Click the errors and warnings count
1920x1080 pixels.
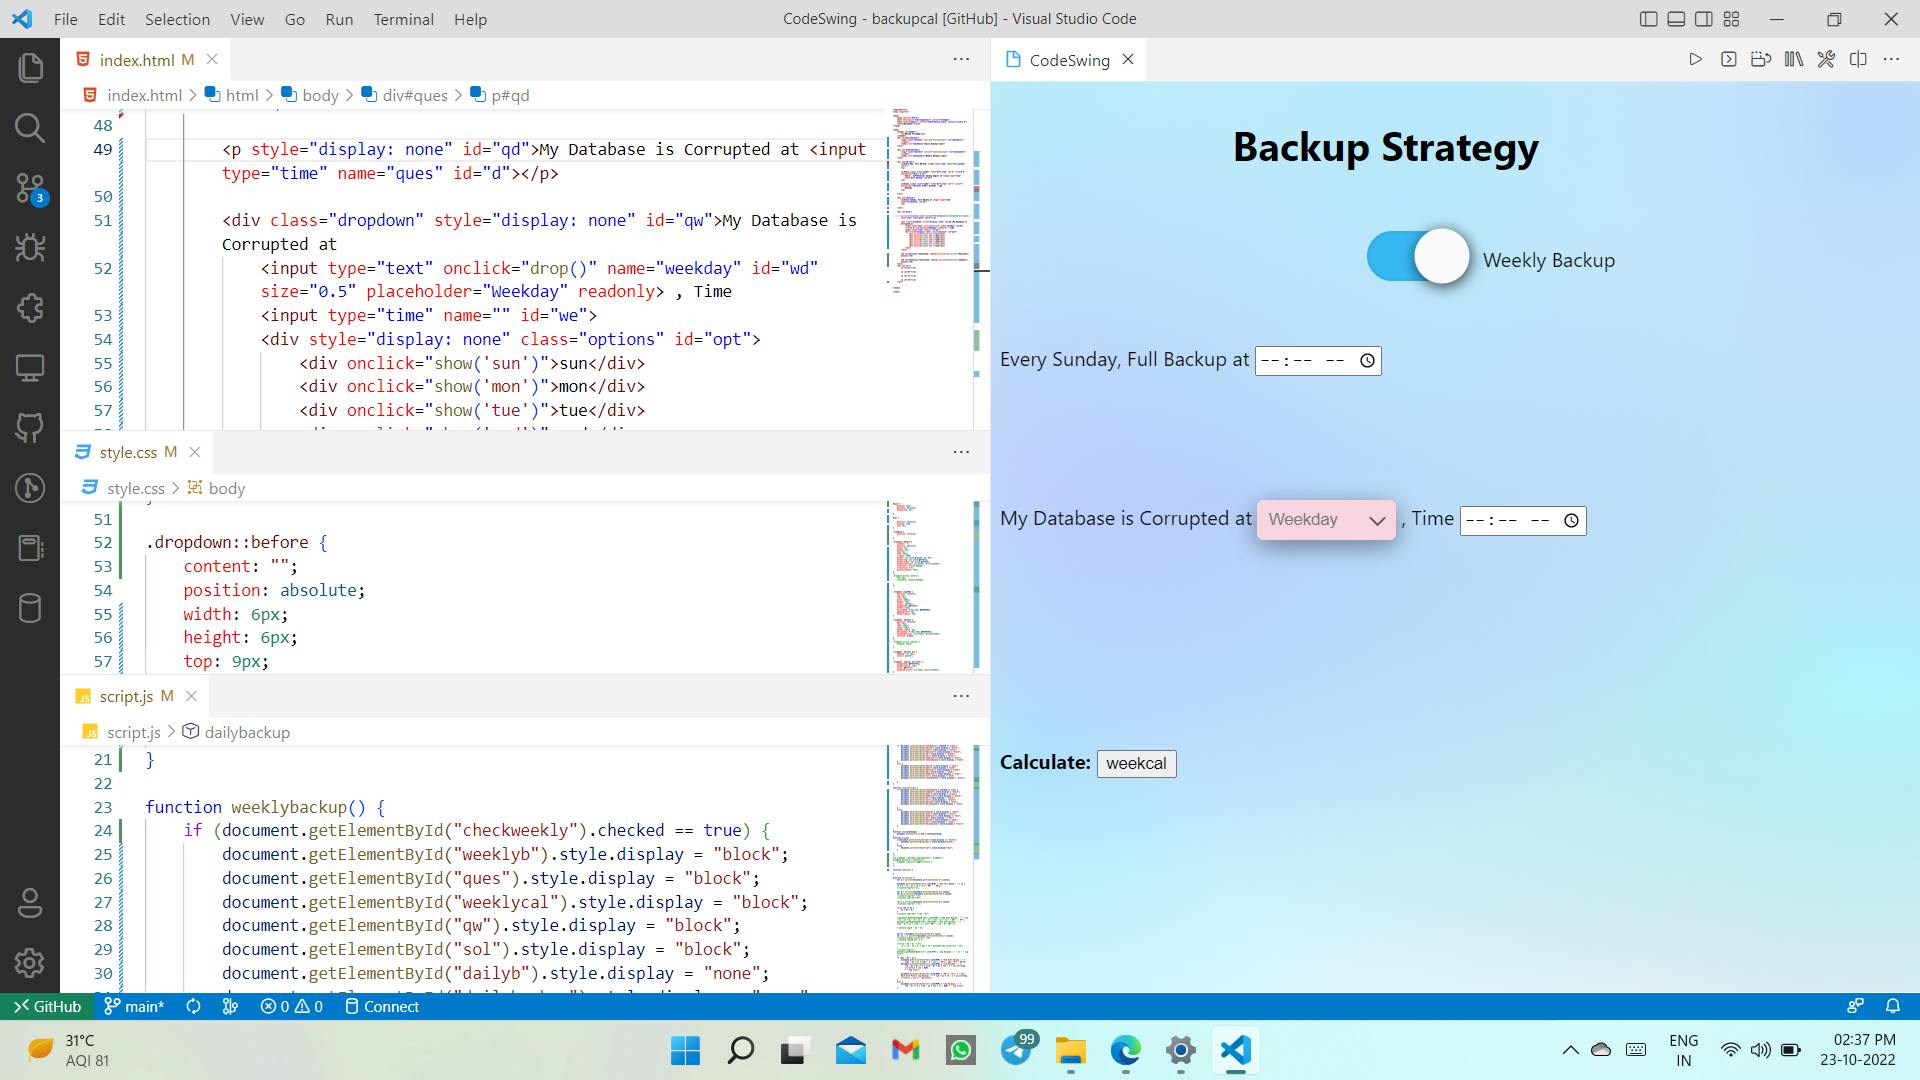click(291, 1007)
